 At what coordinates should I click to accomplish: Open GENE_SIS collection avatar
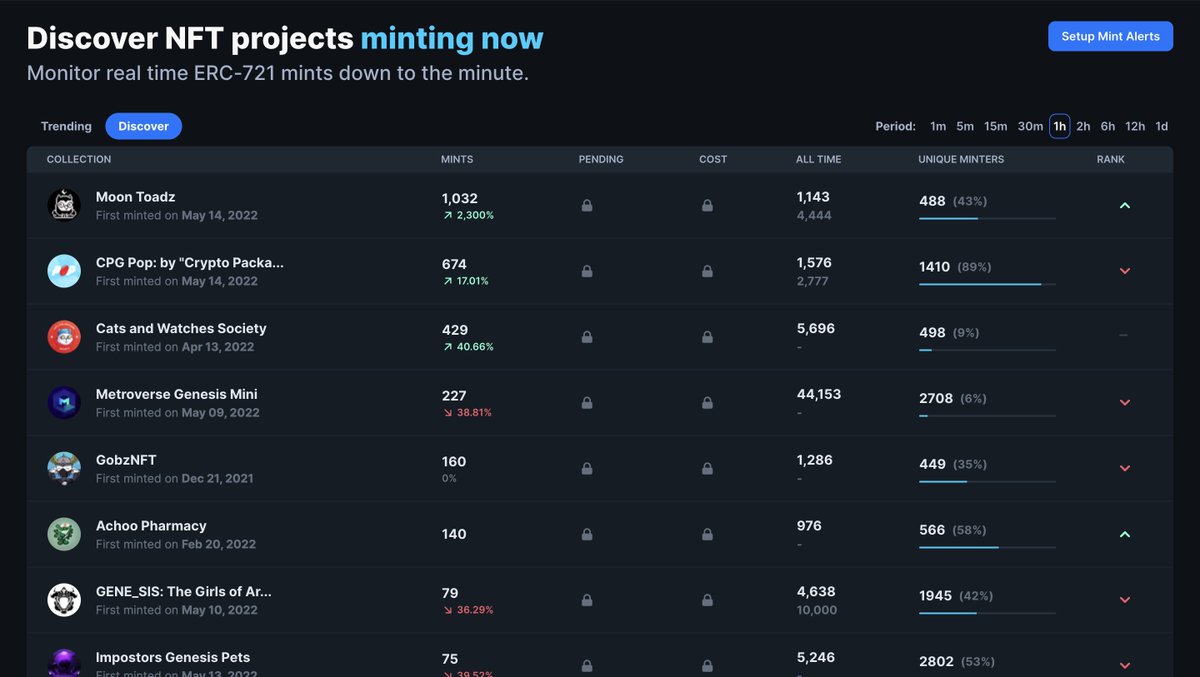click(x=64, y=600)
